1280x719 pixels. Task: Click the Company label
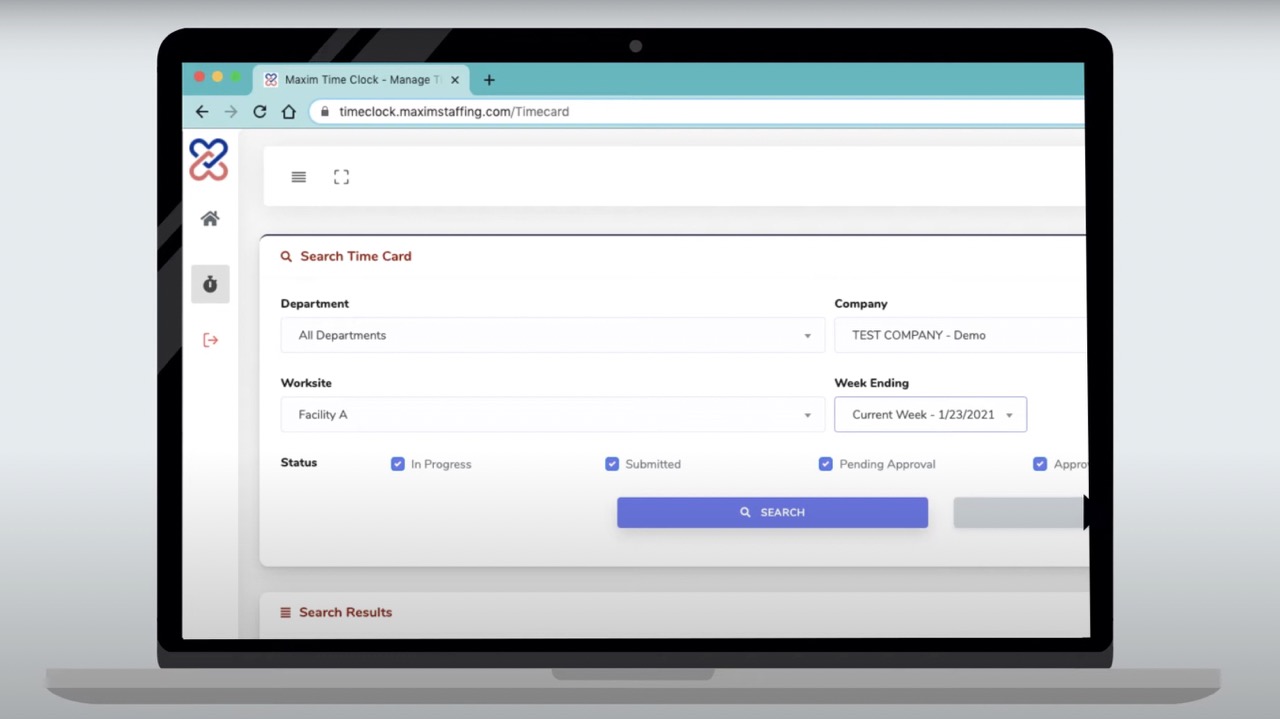click(x=861, y=304)
